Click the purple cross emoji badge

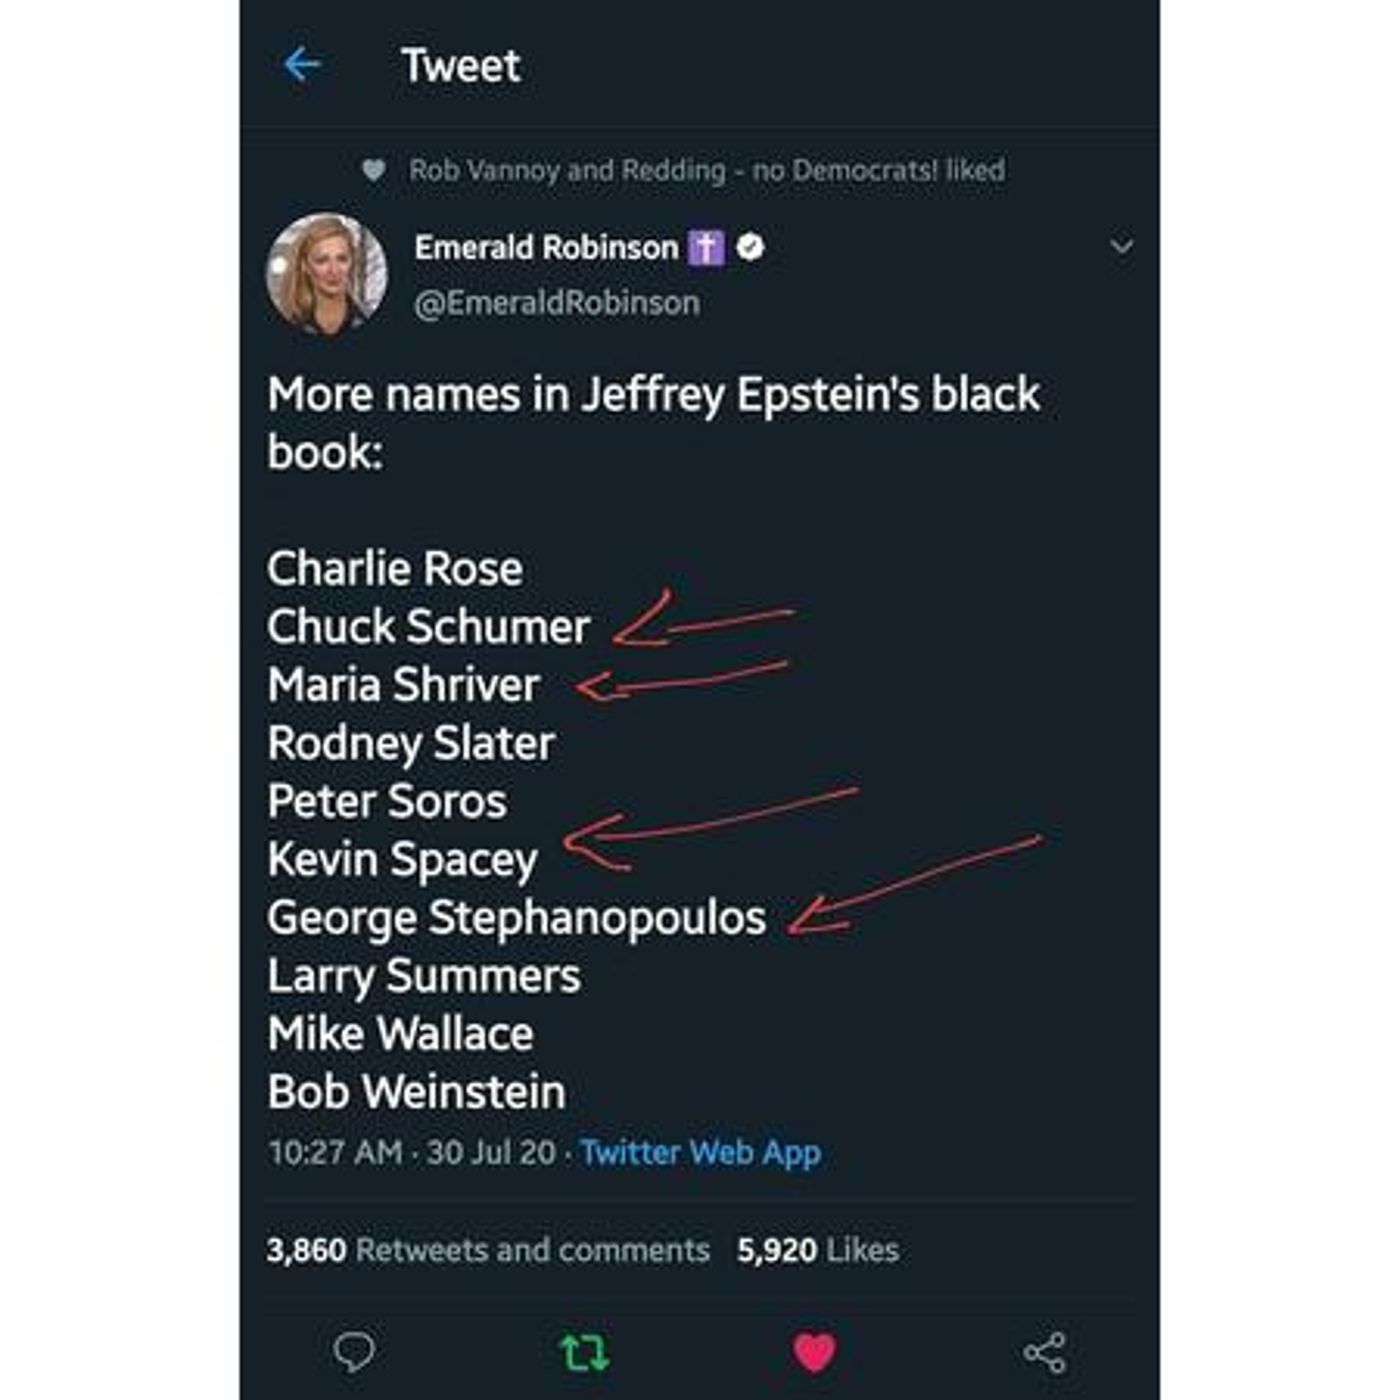click(x=706, y=247)
